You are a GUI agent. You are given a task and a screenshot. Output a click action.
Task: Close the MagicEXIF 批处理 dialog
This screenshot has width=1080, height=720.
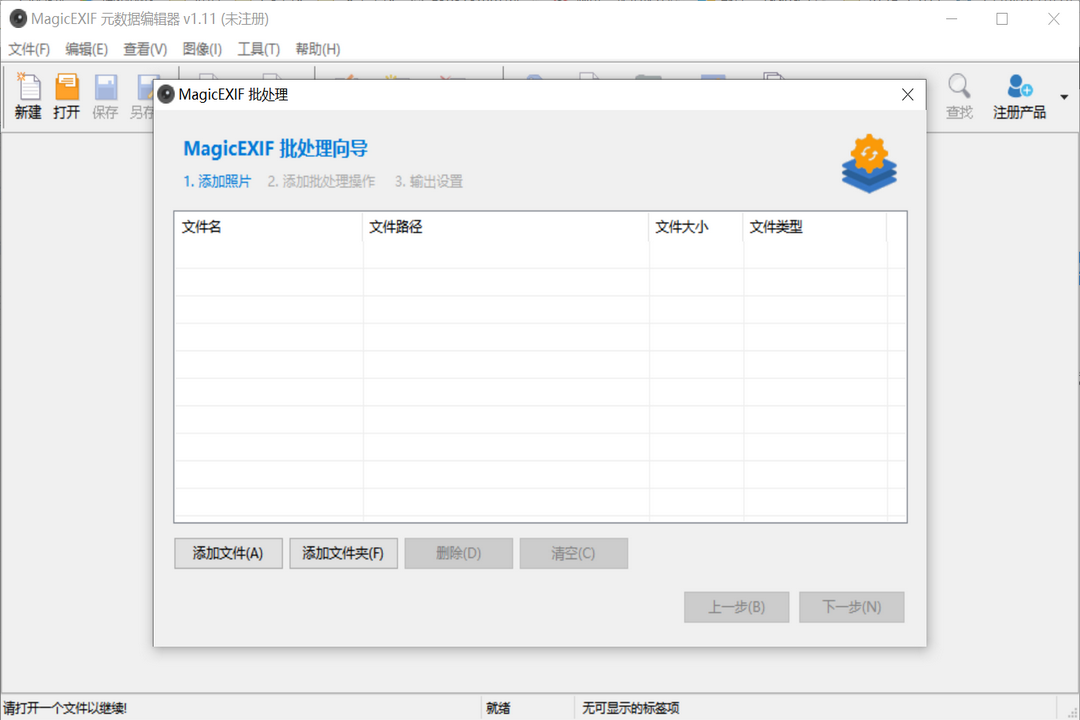point(907,94)
